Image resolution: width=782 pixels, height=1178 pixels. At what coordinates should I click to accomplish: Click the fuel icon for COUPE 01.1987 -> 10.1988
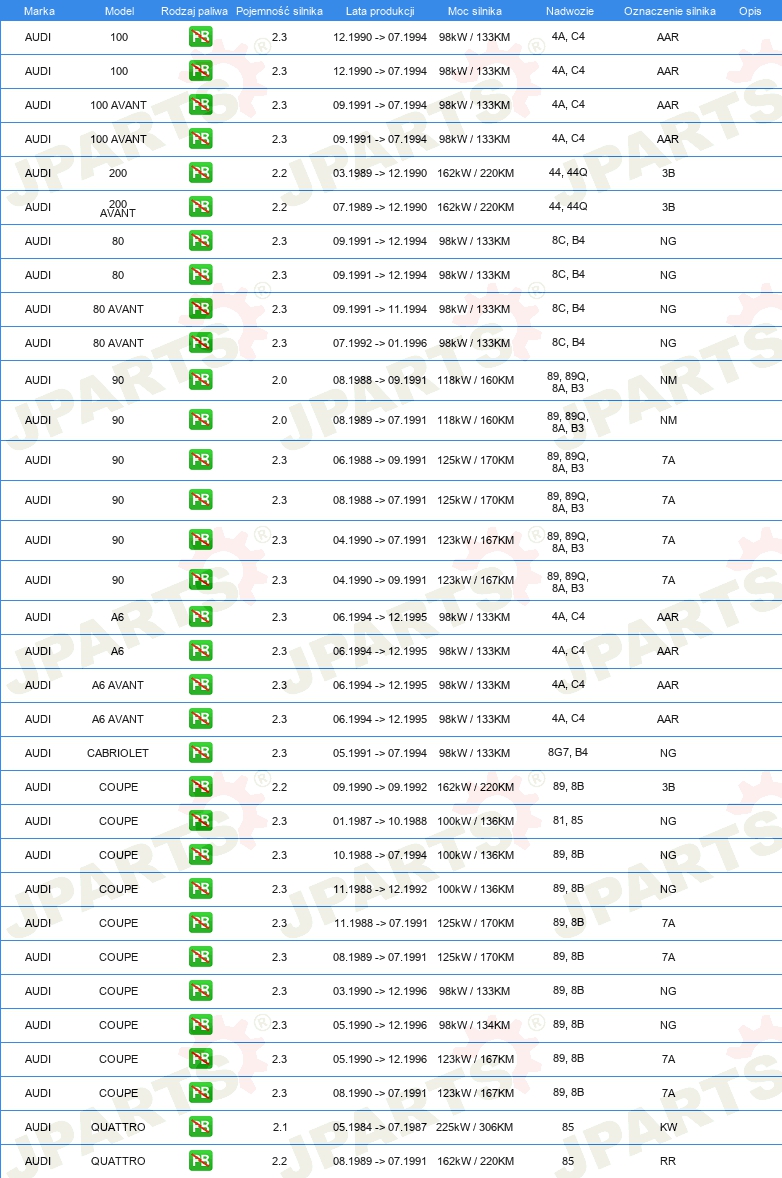201,821
